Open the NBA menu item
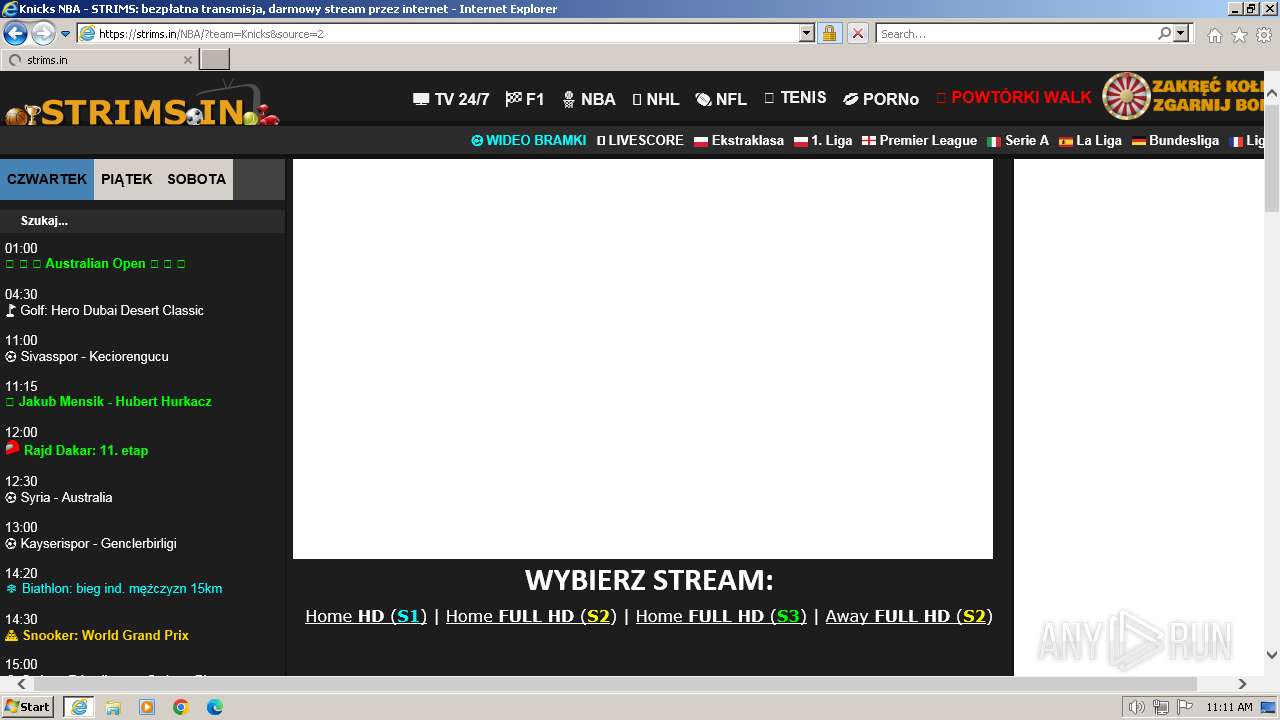This screenshot has height=720, width=1280. 589,99
